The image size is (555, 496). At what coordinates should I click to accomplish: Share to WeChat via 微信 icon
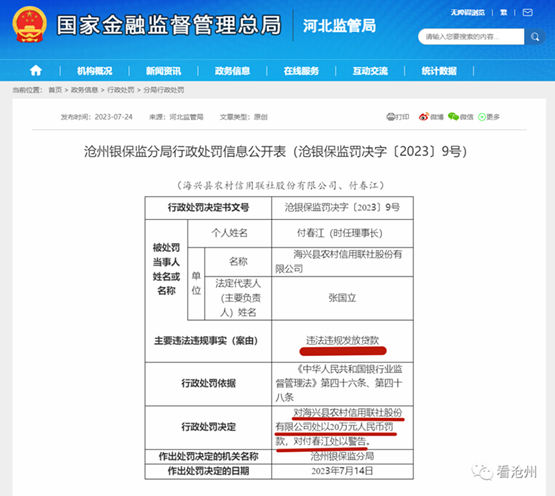click(460, 117)
